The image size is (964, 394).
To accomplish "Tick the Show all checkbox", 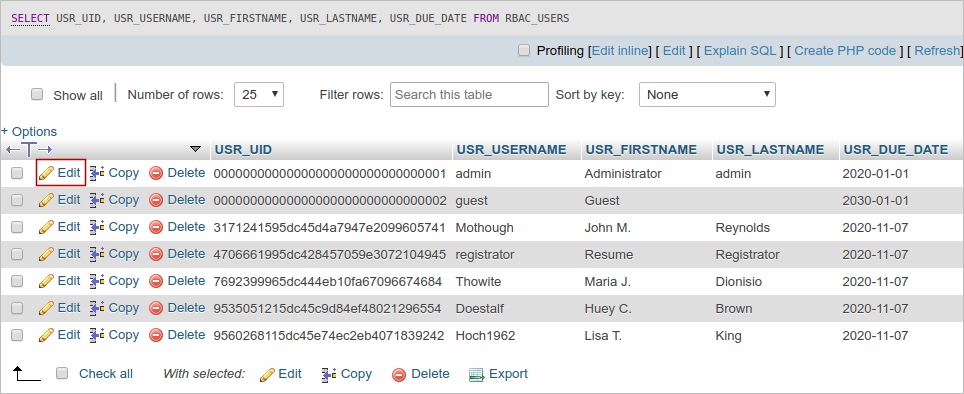I will pyautogui.click(x=38, y=95).
